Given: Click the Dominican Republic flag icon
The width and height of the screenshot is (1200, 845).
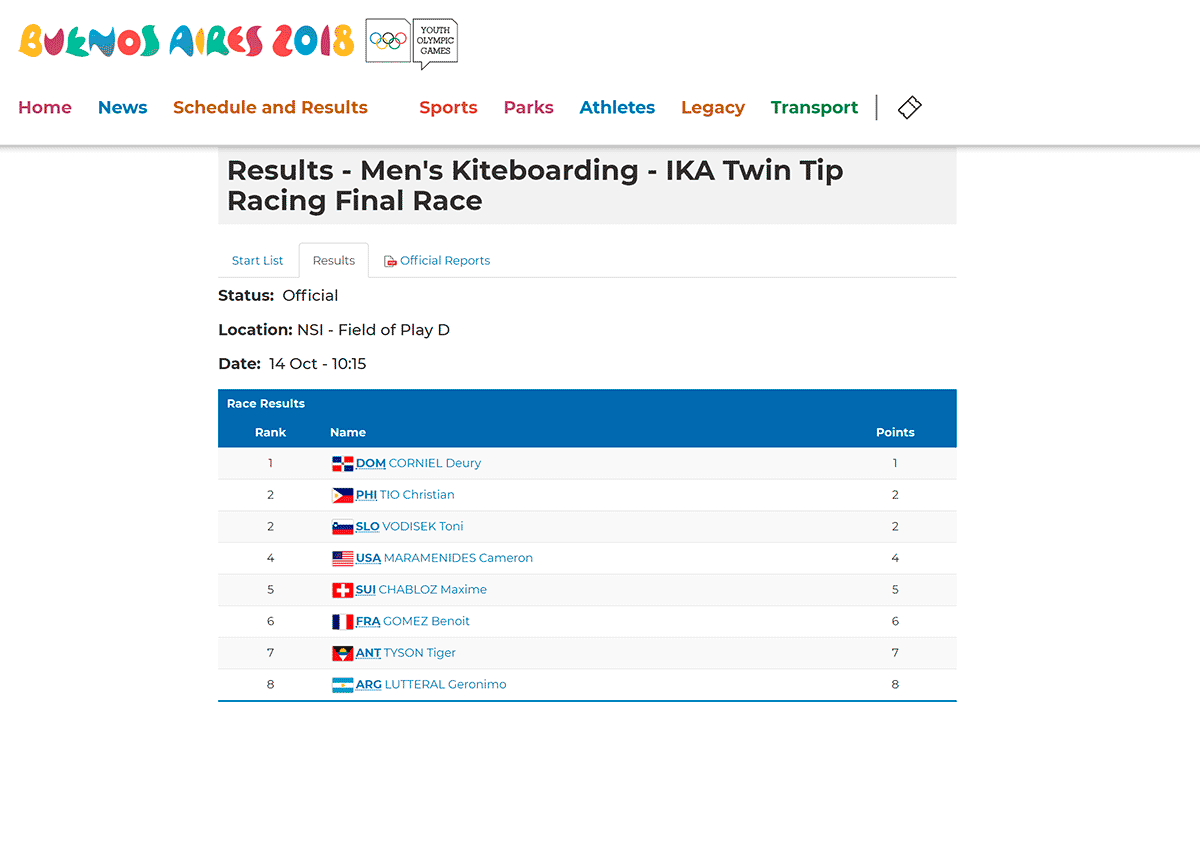Looking at the screenshot, I should click(x=343, y=463).
